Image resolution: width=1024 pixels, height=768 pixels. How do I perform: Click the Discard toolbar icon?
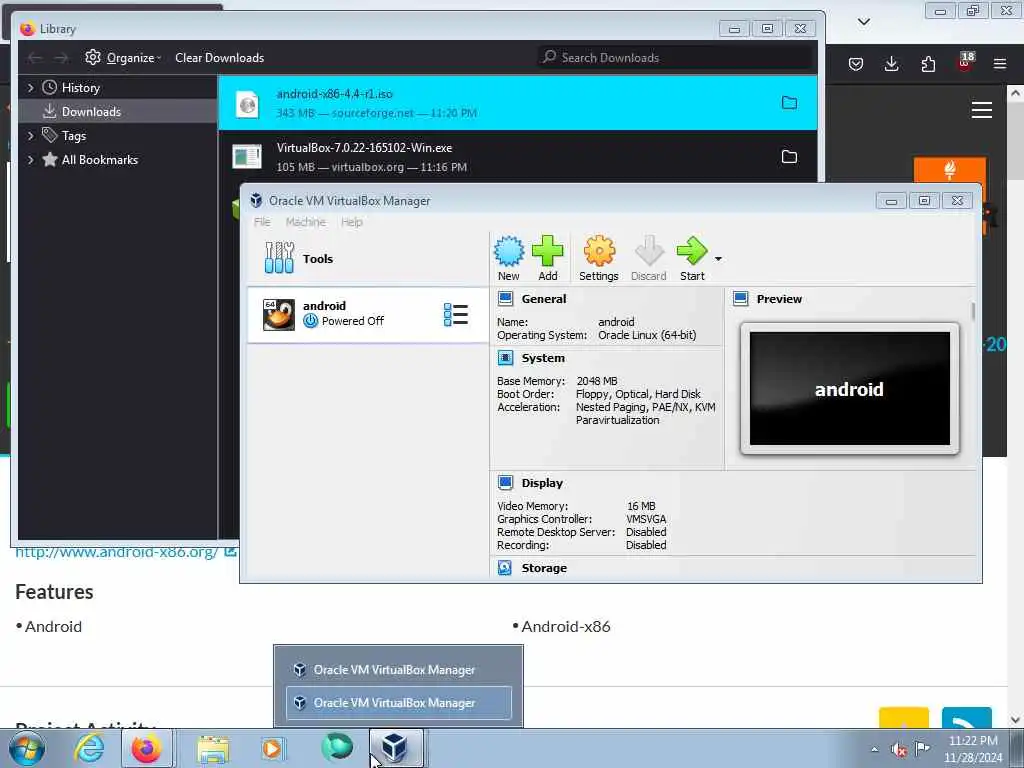tap(648, 259)
